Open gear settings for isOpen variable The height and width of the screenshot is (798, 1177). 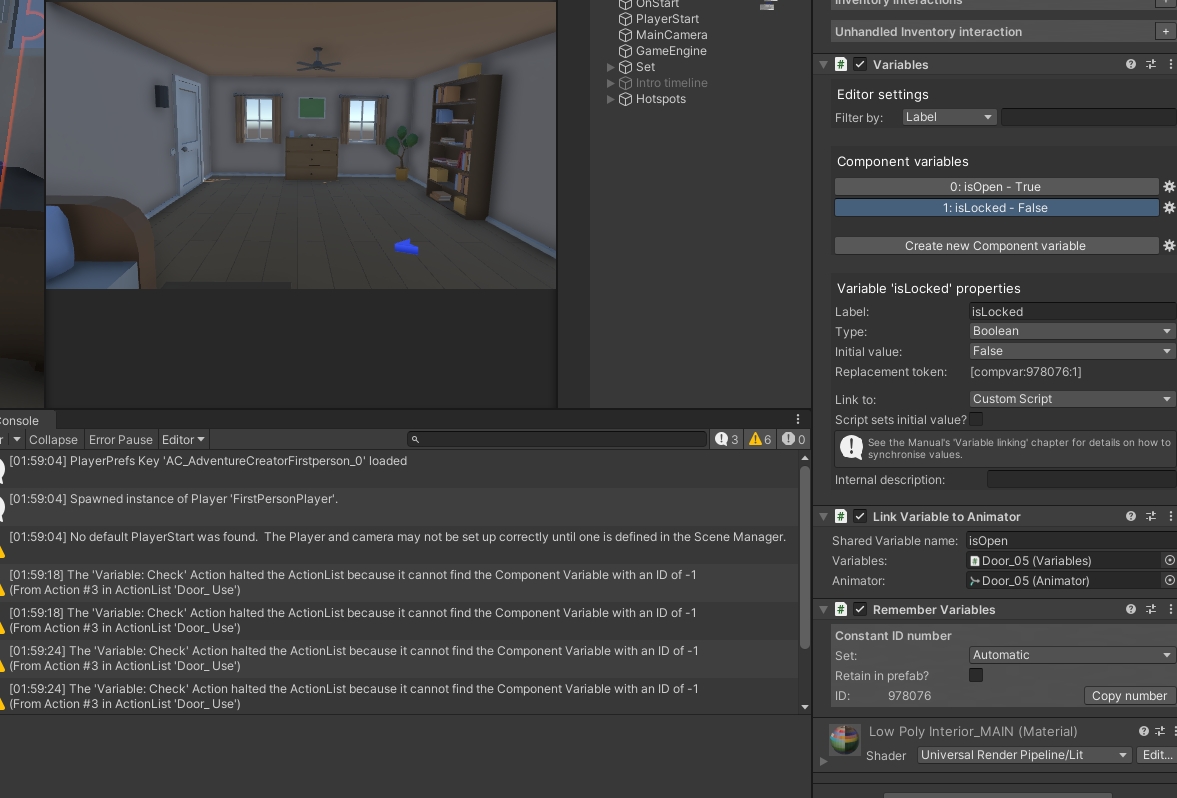[x=1169, y=187]
